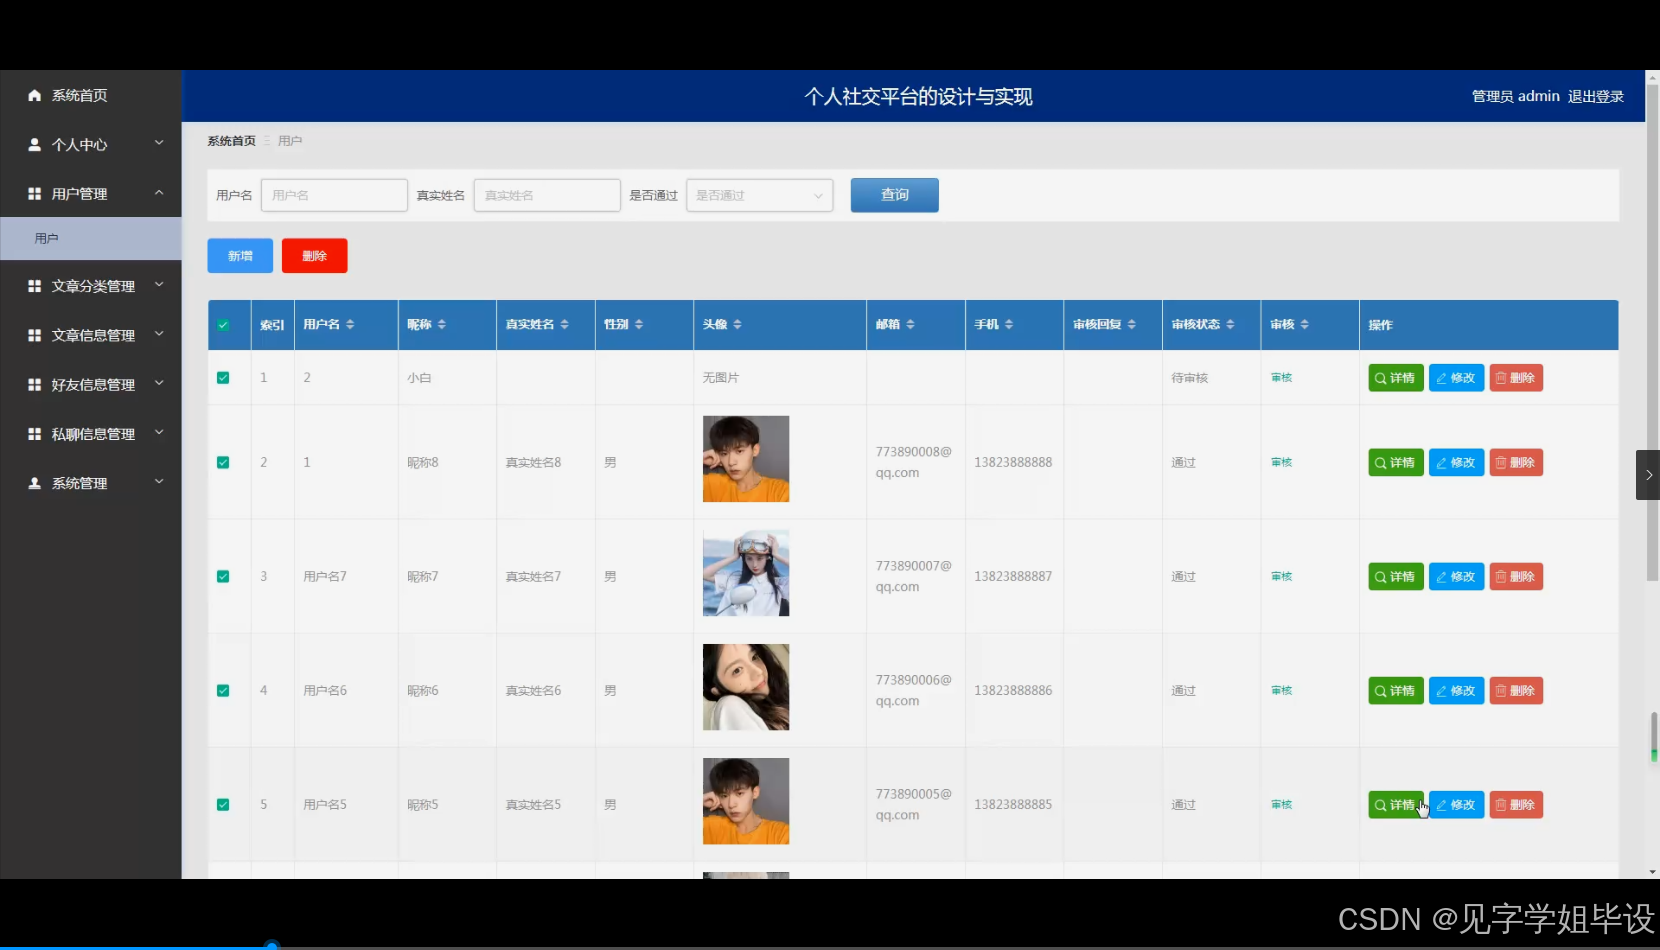Click the page vertical scrollbar thumb
Viewport: 1660px width, 950px height.
click(x=1652, y=331)
